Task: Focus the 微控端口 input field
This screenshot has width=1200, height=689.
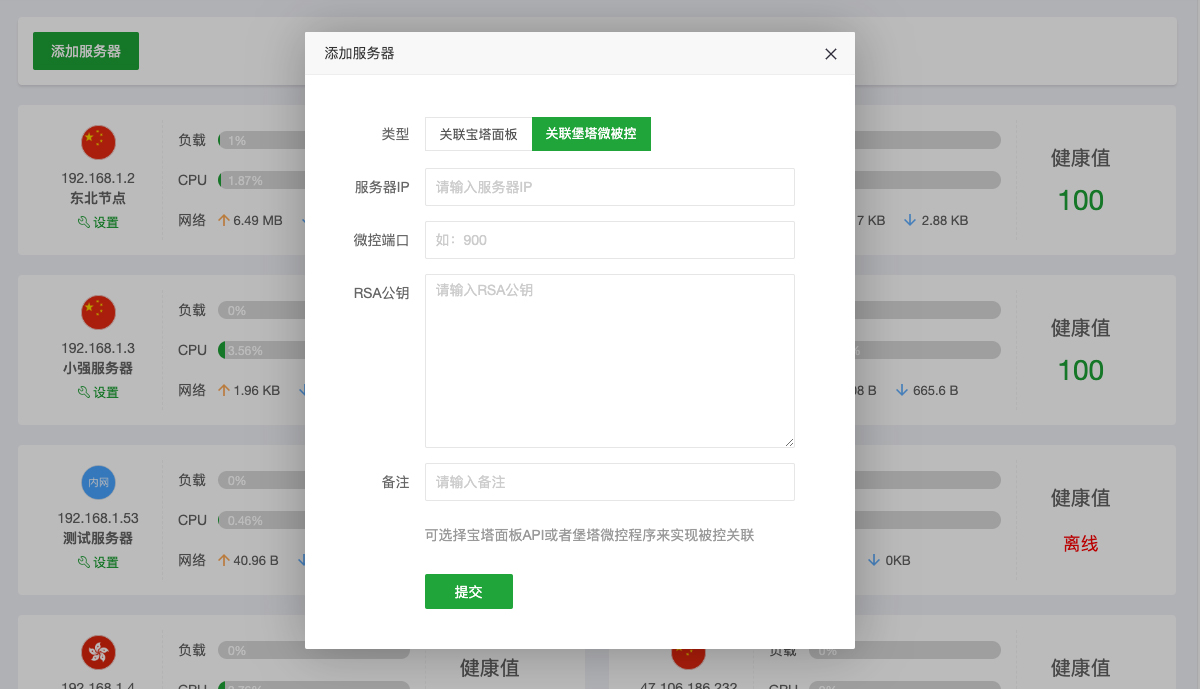Action: (610, 240)
